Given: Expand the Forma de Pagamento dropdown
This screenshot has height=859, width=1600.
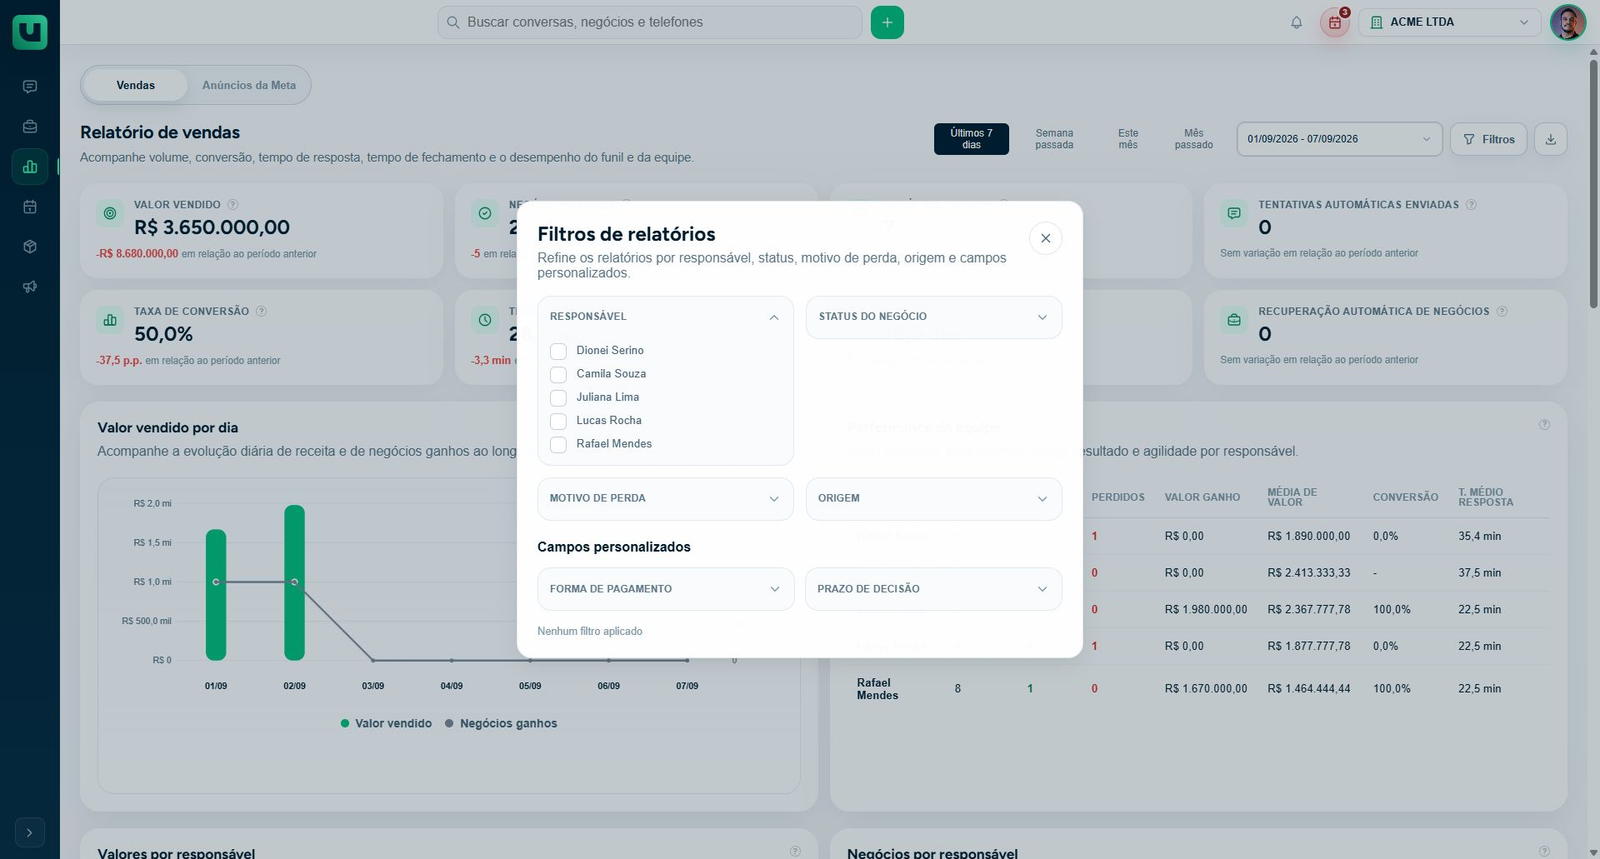Looking at the screenshot, I should (x=665, y=589).
